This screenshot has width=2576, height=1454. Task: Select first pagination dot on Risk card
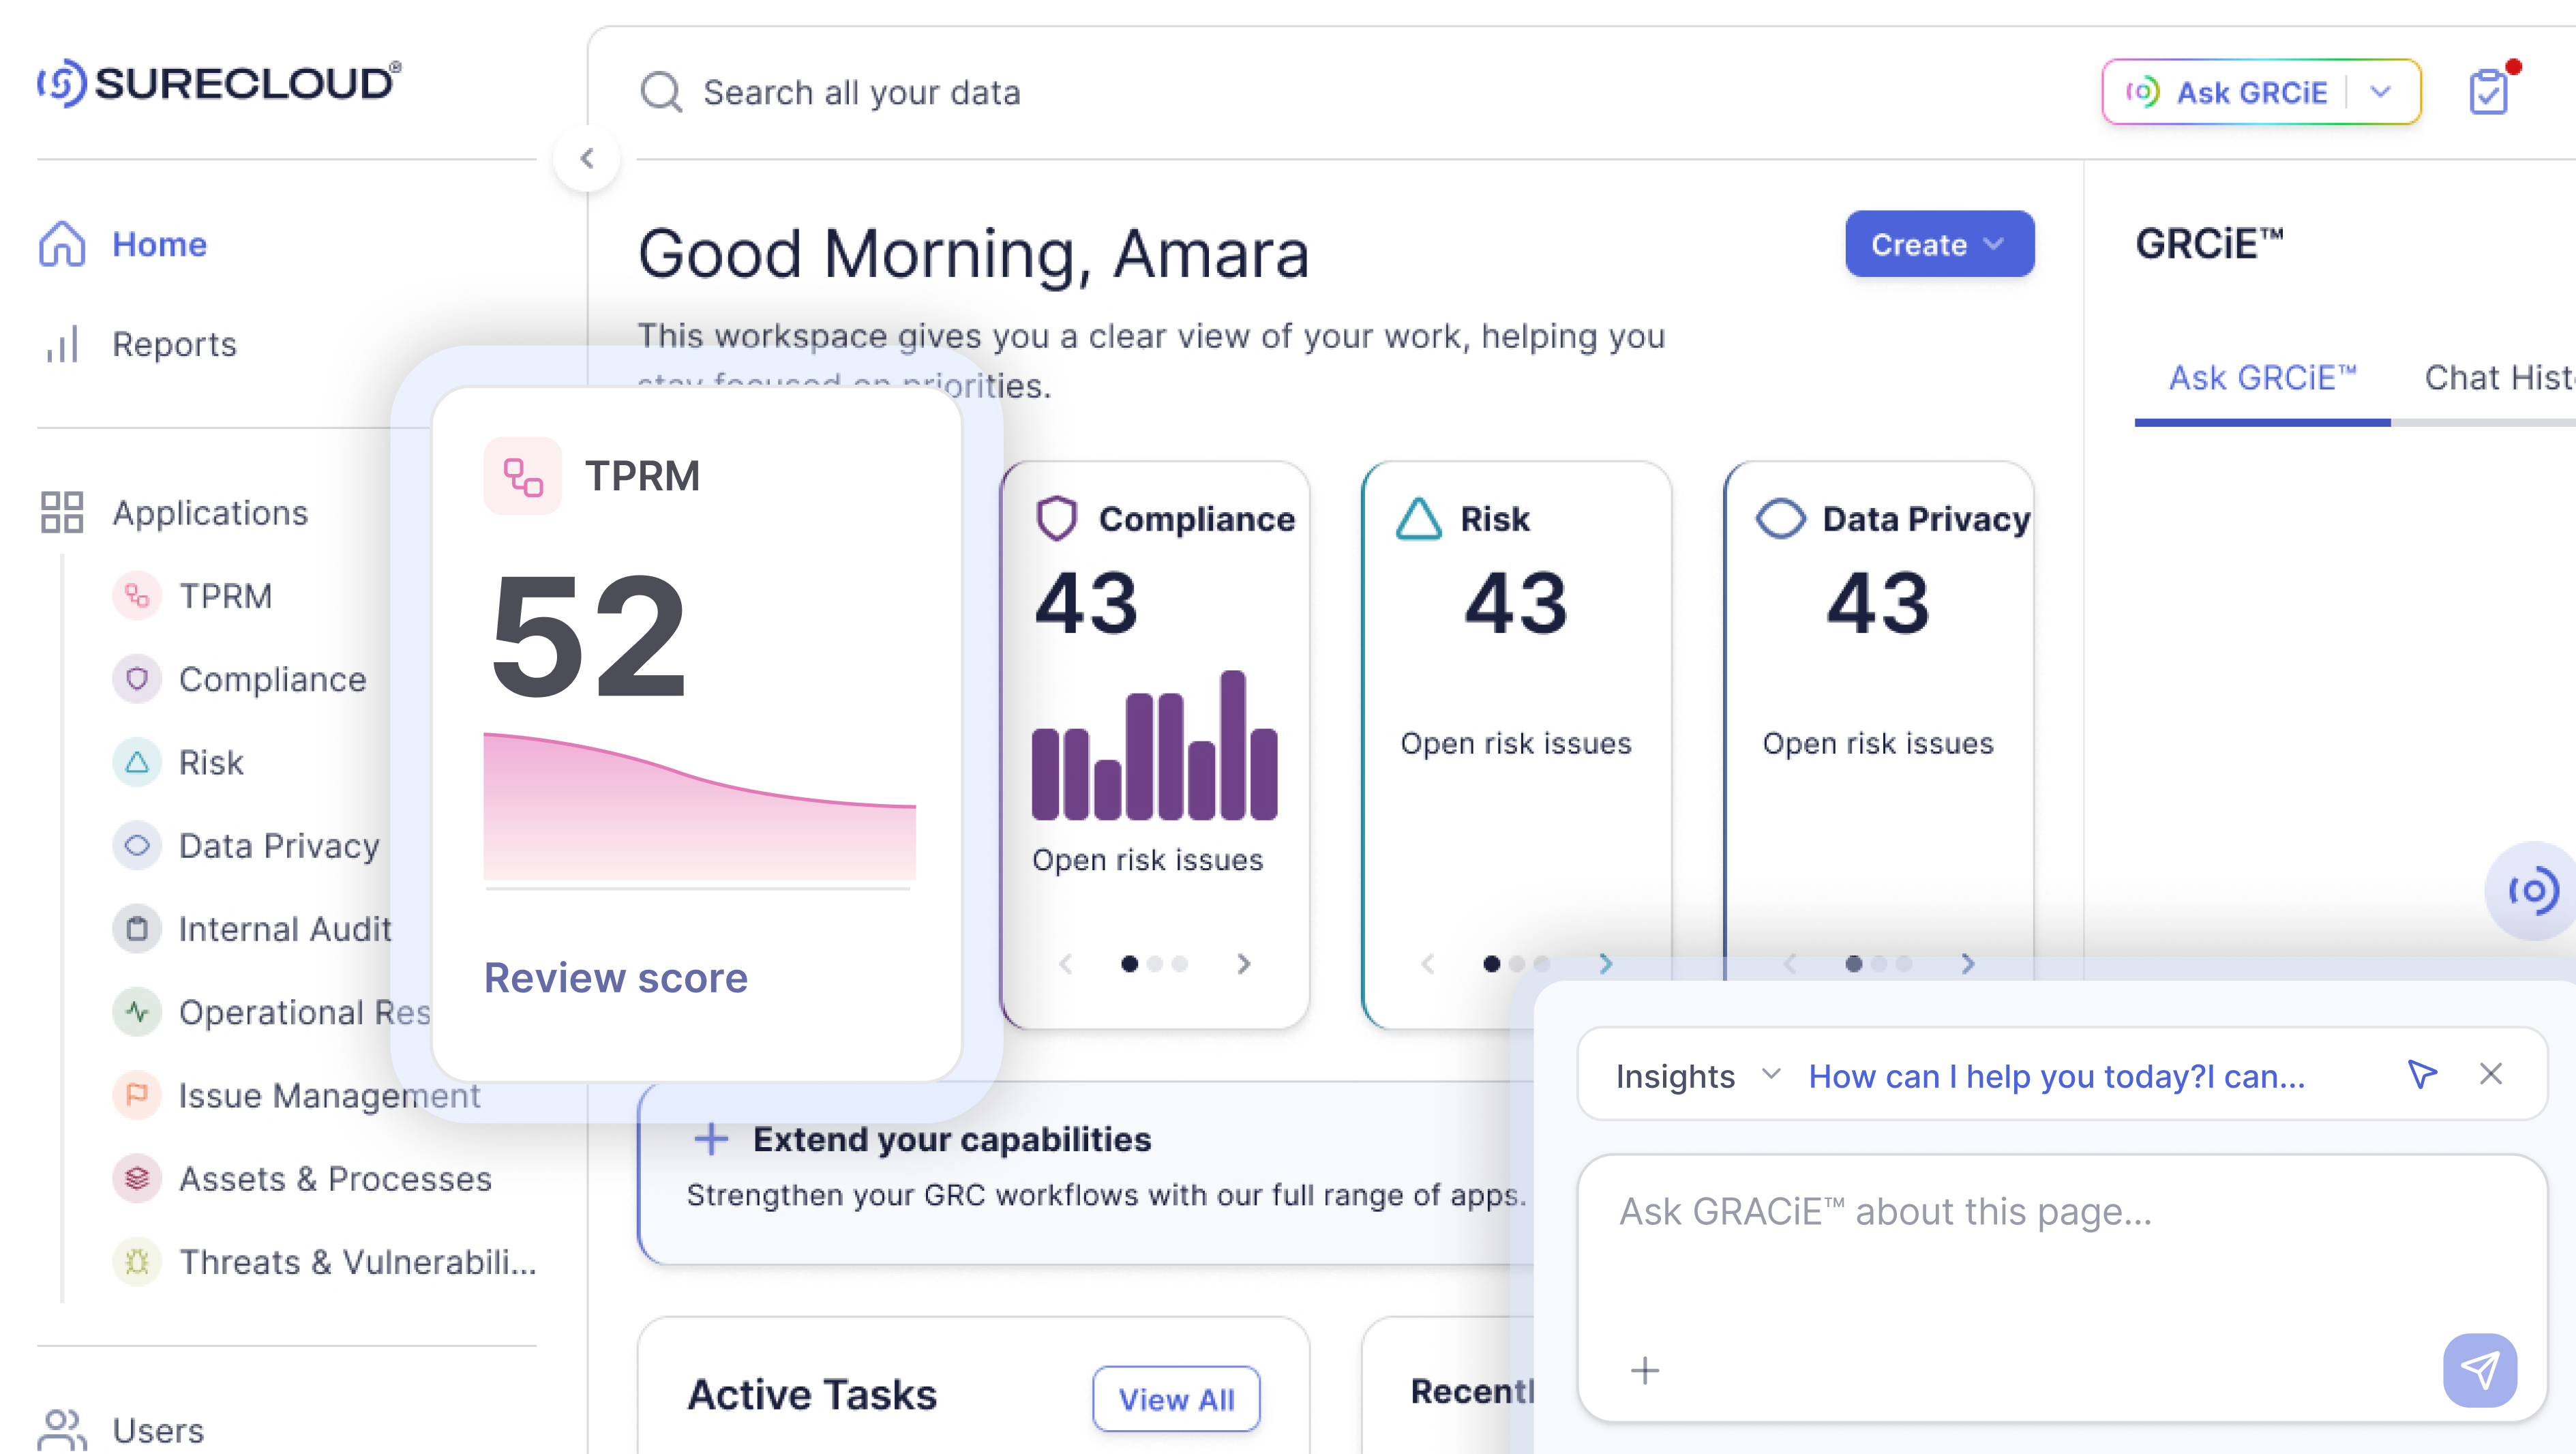pos(1491,963)
